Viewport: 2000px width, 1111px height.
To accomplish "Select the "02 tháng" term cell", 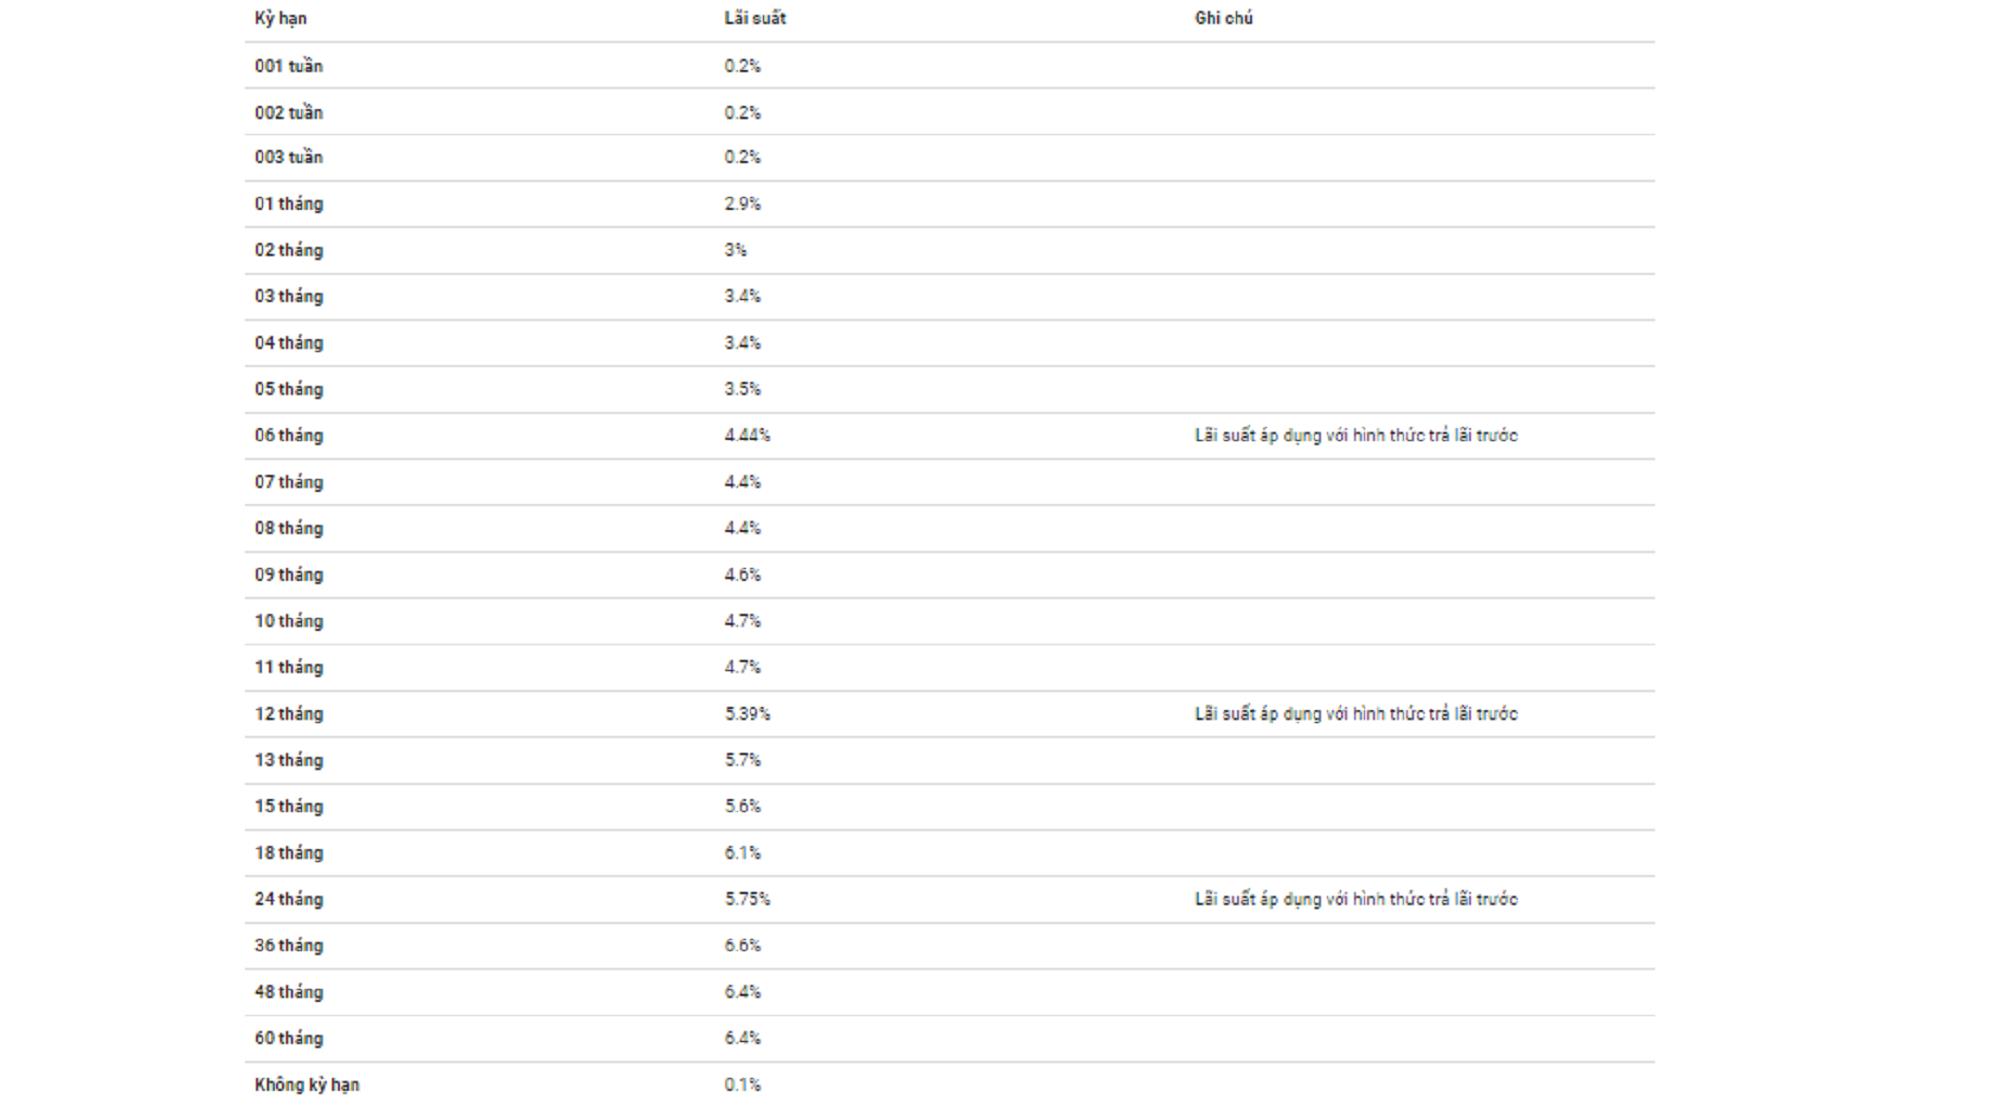I will pos(288,250).
